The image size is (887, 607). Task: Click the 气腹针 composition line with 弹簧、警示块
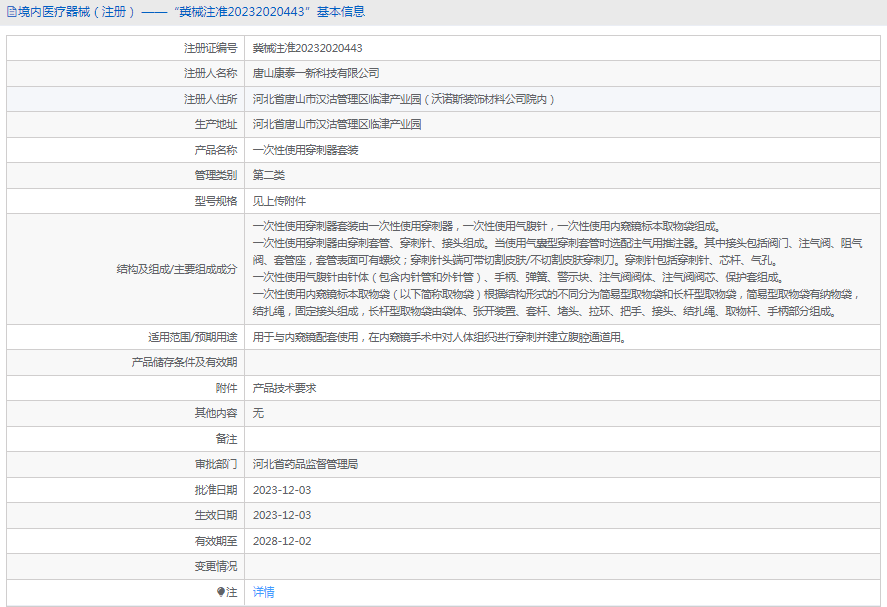coord(518,277)
